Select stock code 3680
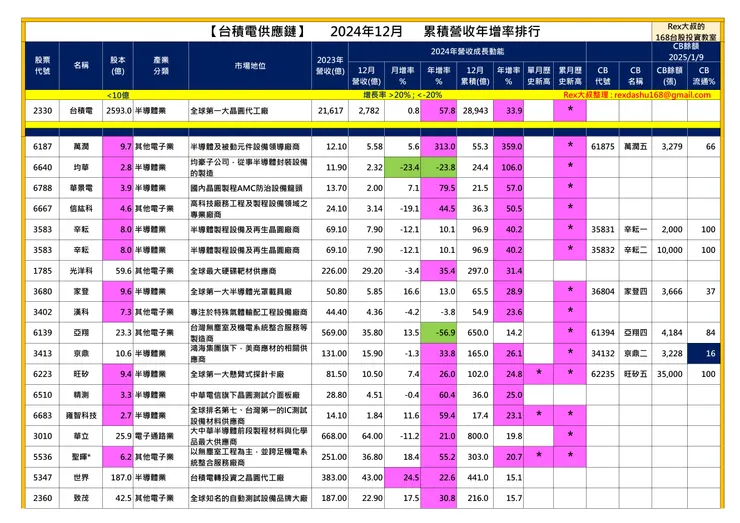 coord(42,291)
